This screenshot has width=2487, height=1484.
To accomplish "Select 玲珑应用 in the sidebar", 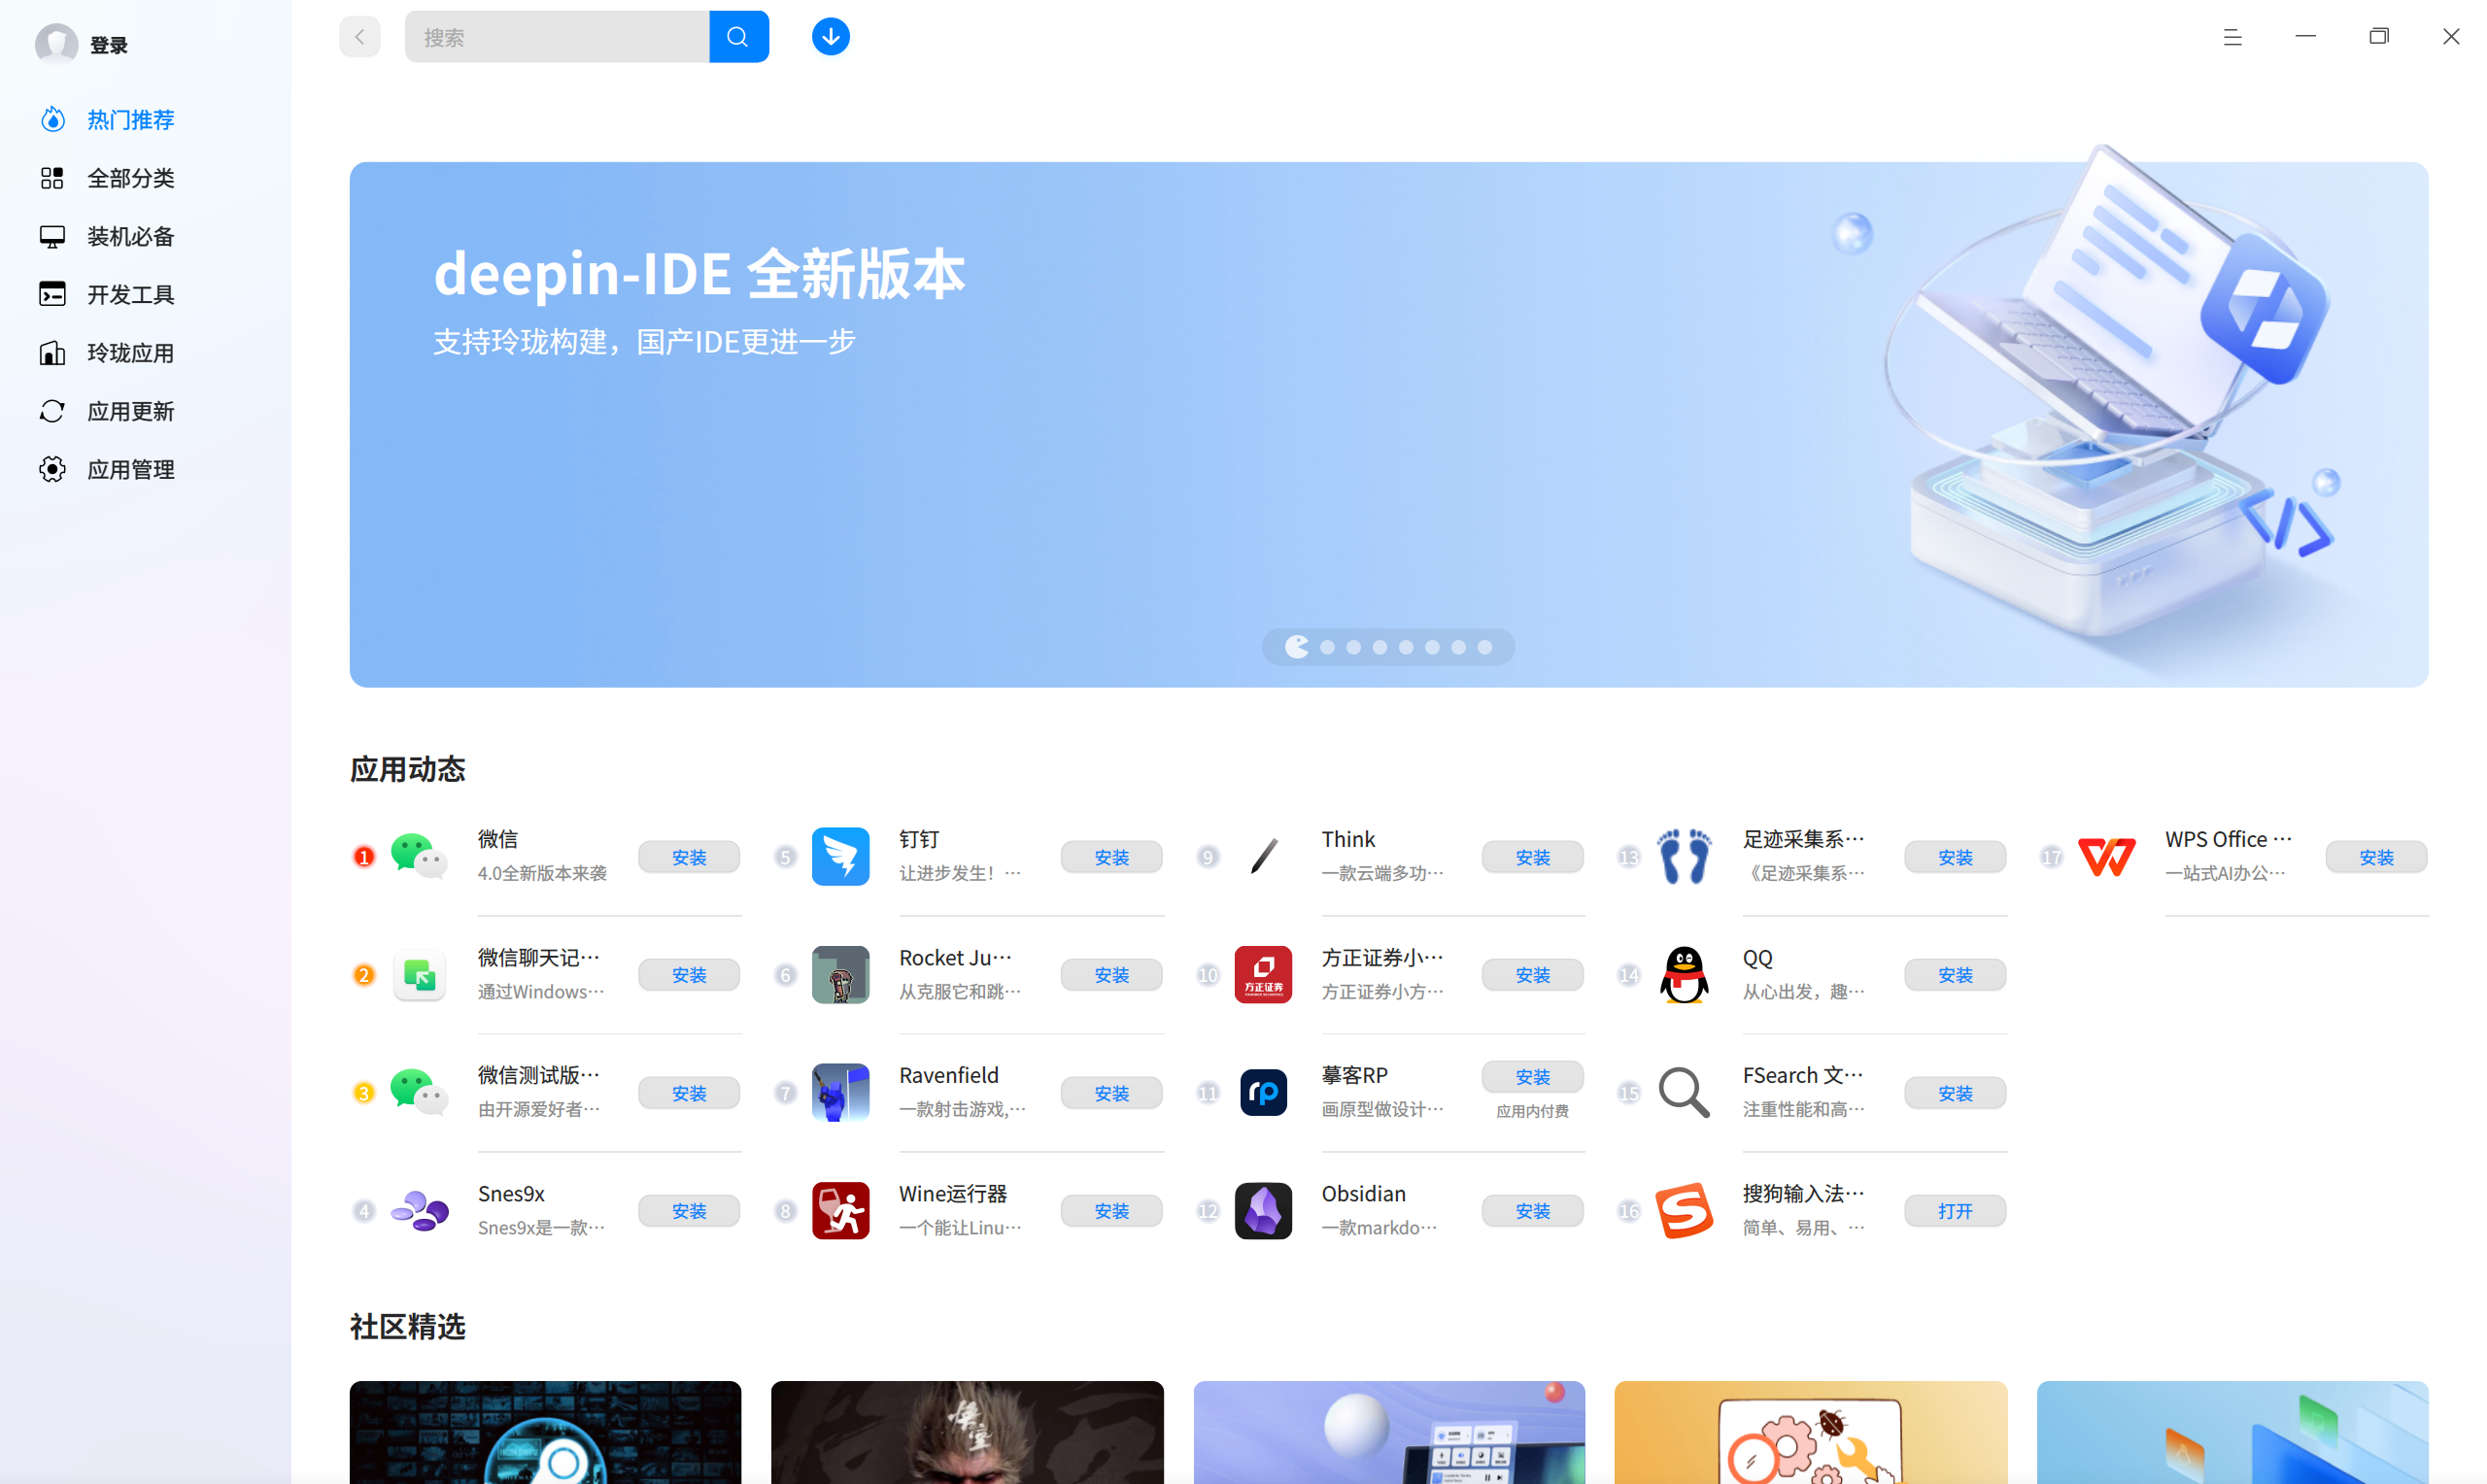I will click(x=131, y=353).
